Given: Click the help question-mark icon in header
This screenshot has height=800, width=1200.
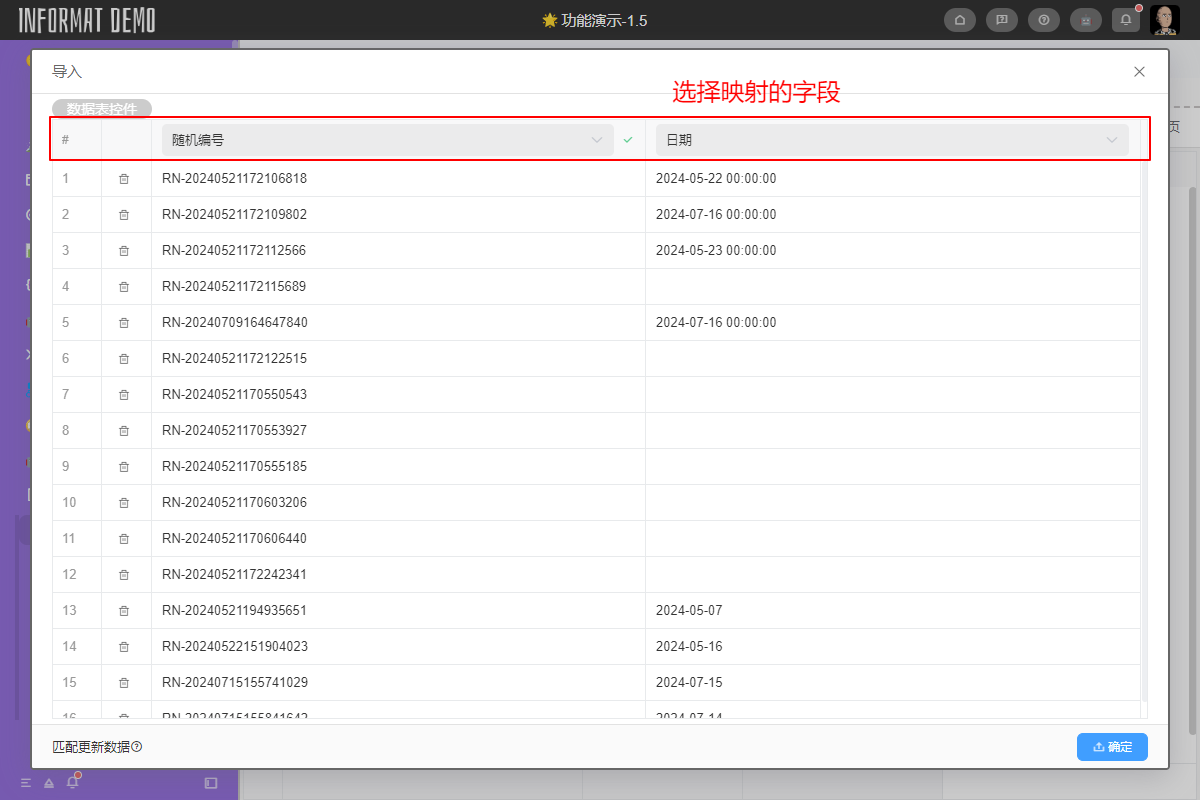Looking at the screenshot, I should 1044,20.
